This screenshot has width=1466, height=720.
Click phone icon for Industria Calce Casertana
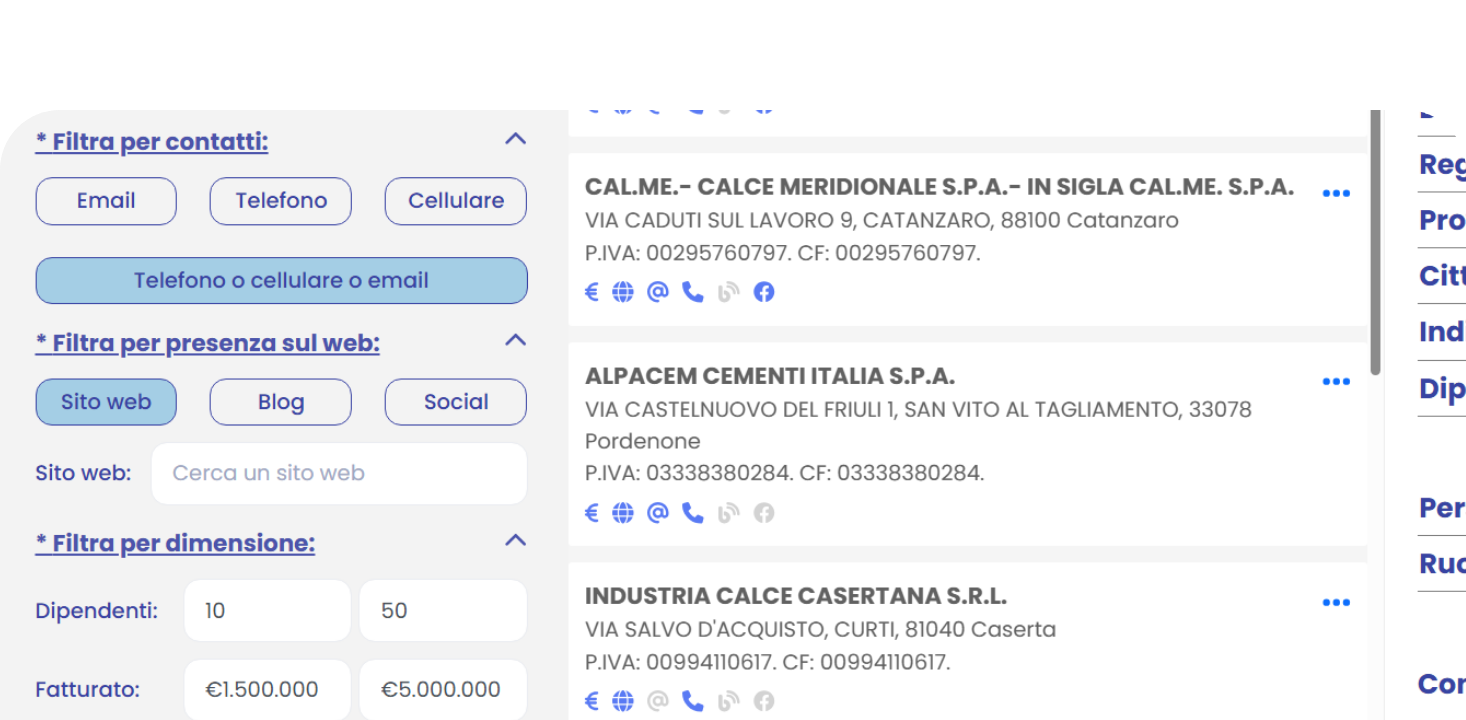(693, 701)
